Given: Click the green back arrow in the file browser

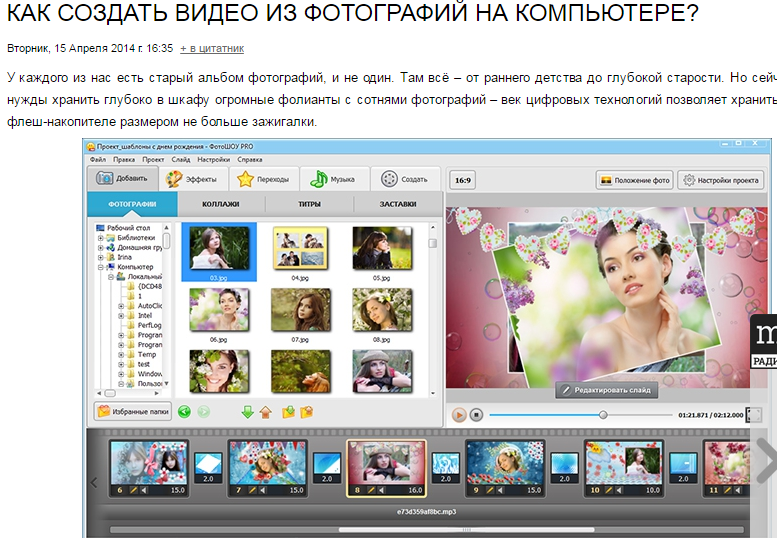Looking at the screenshot, I should 184,411.
